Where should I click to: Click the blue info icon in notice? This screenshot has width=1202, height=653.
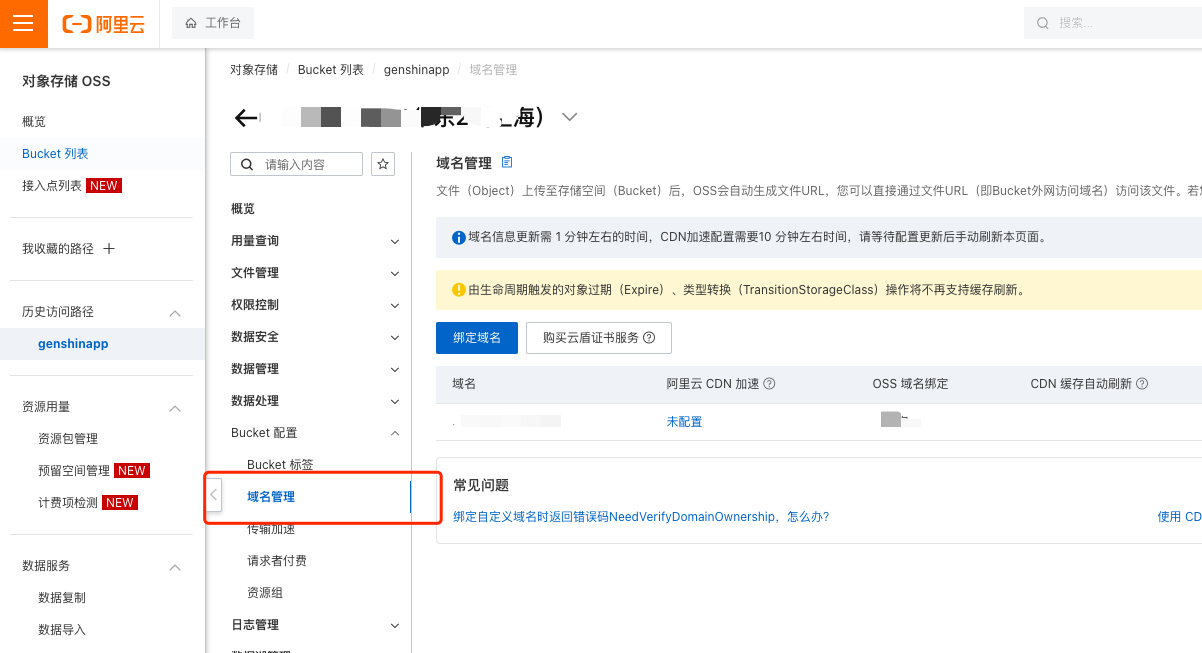click(x=459, y=238)
